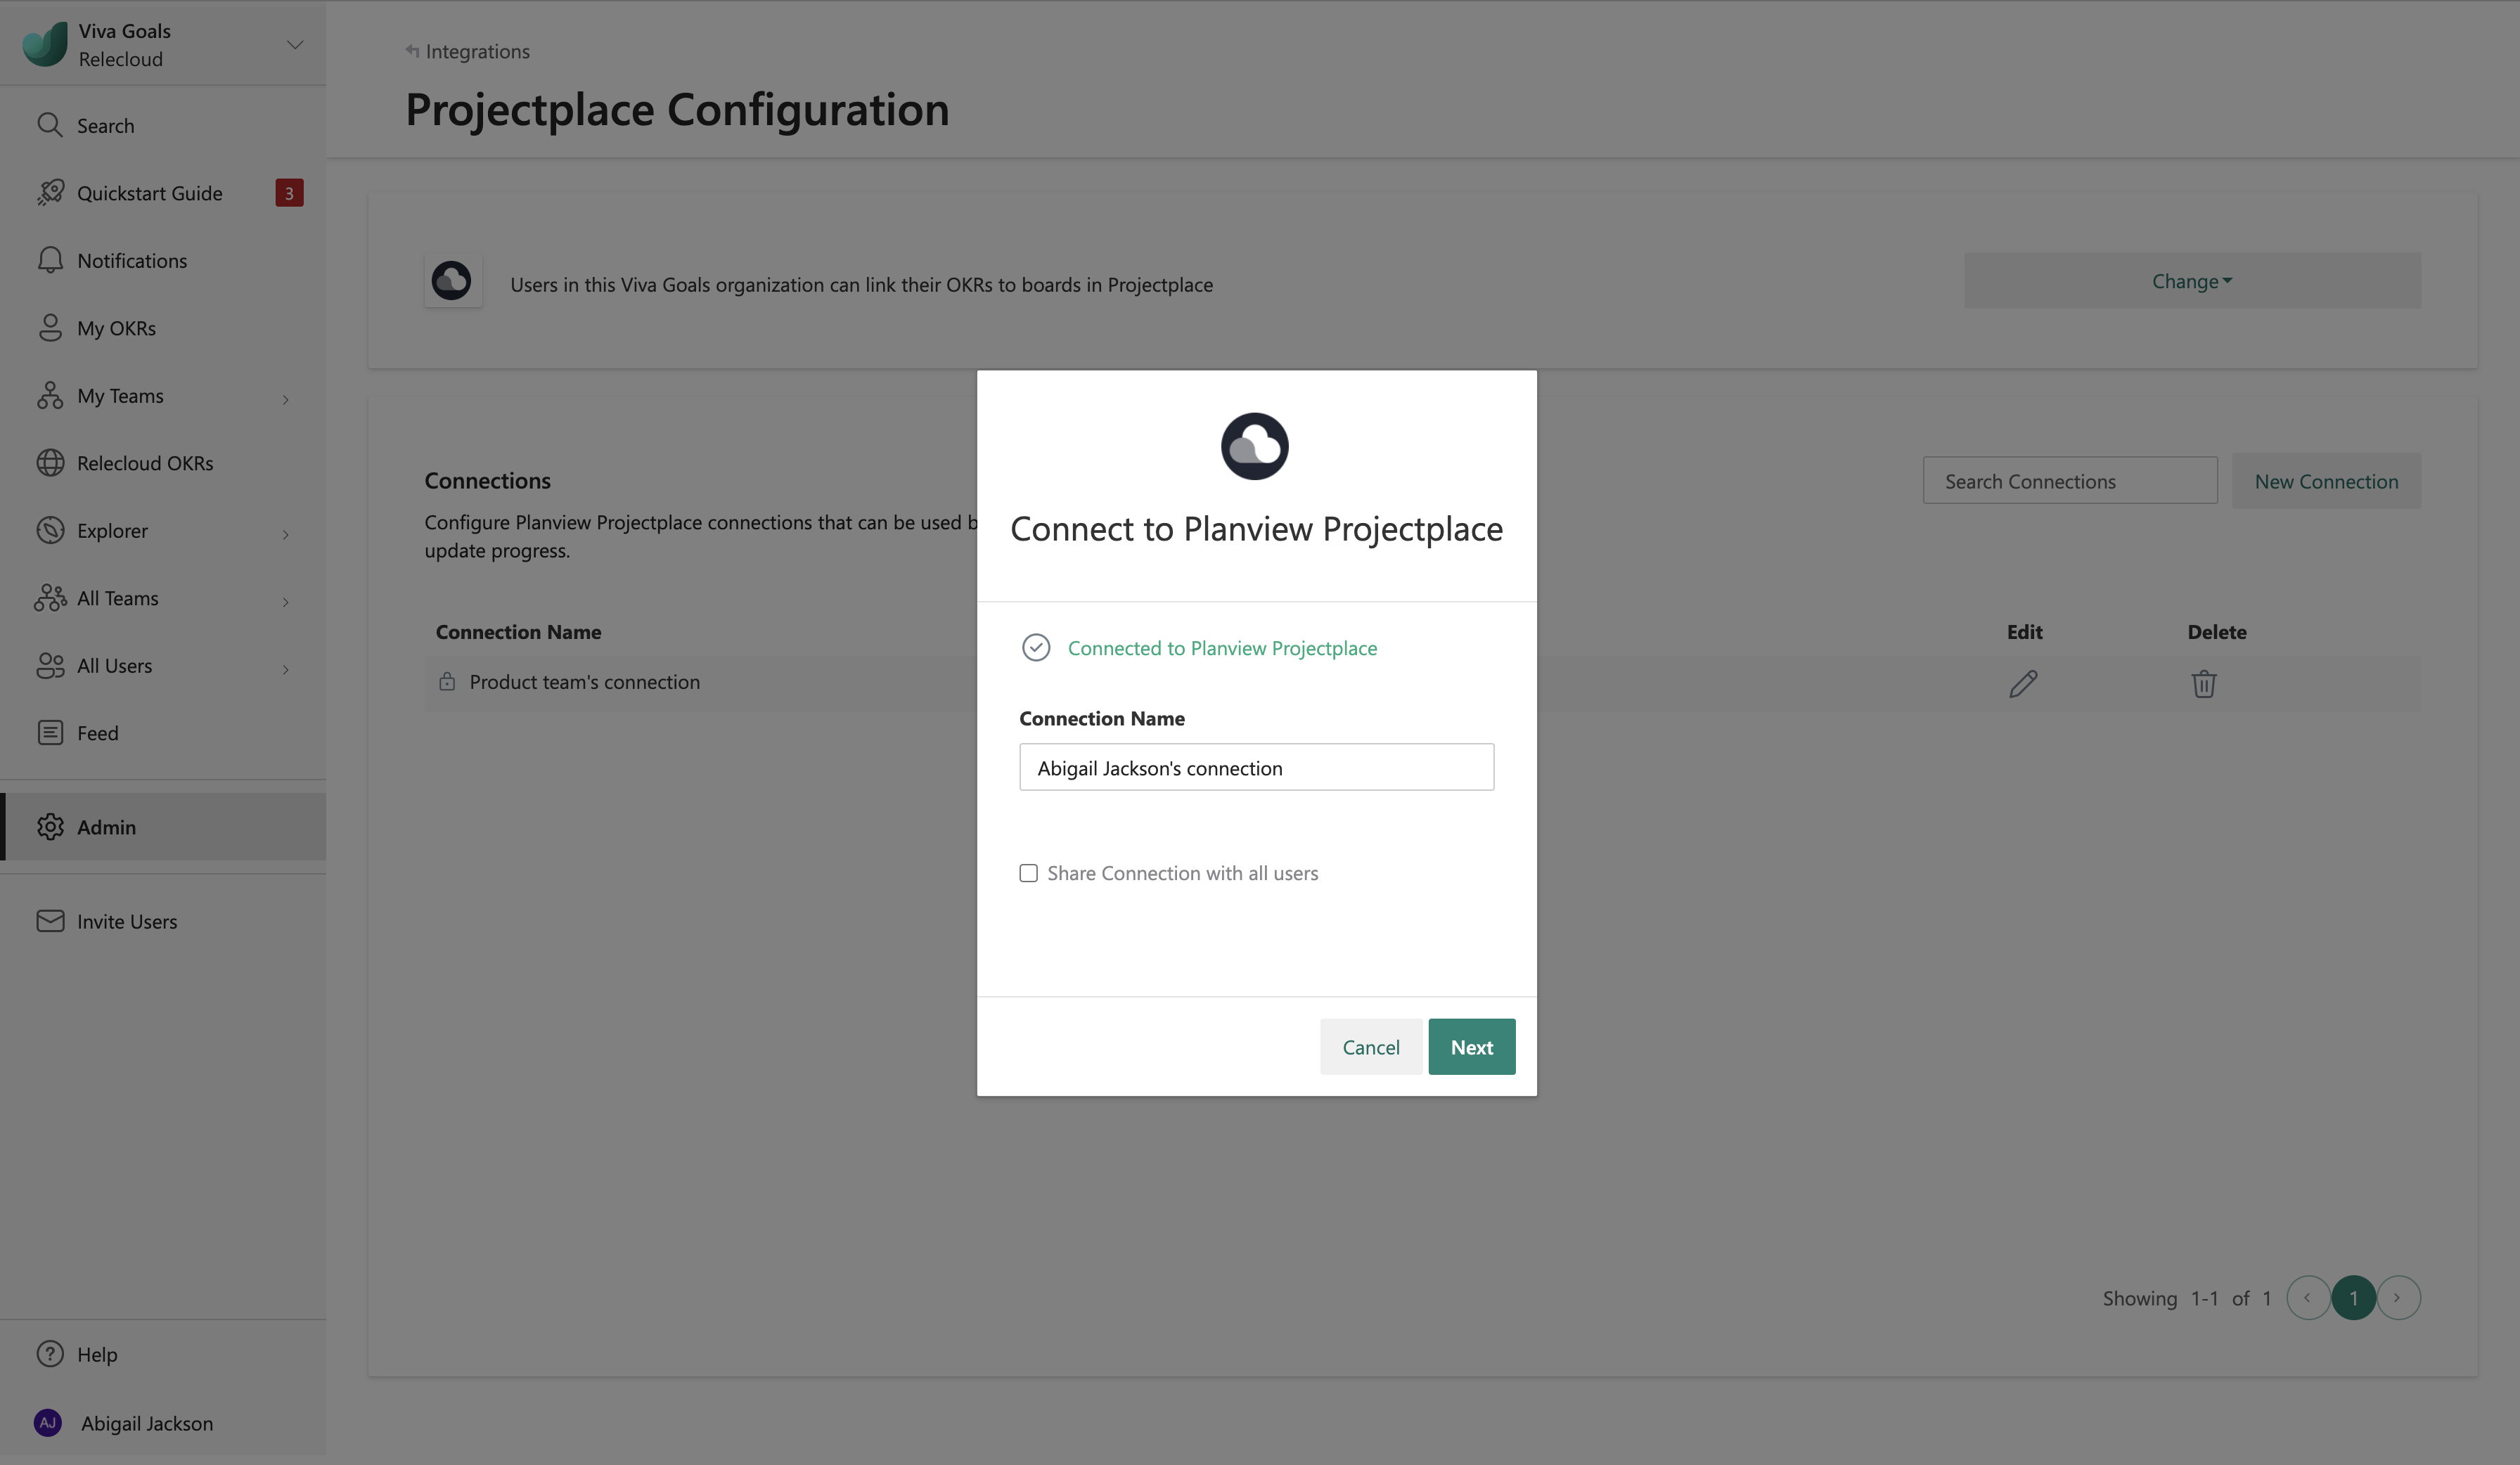The width and height of the screenshot is (2520, 1465).
Task: Check Share Connection with all users
Action: pos(1028,873)
